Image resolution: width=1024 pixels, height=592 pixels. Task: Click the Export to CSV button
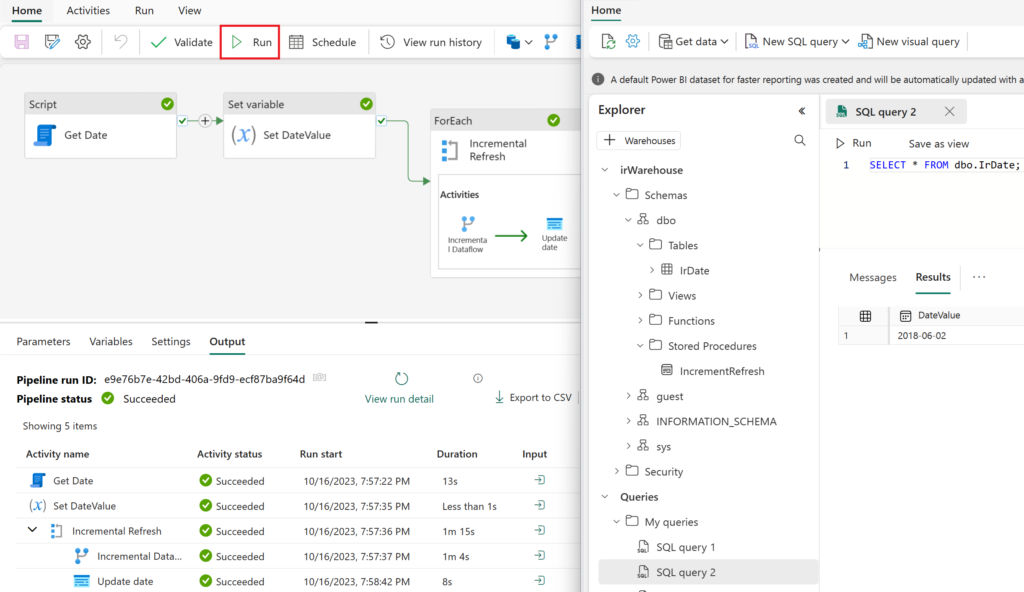533,397
